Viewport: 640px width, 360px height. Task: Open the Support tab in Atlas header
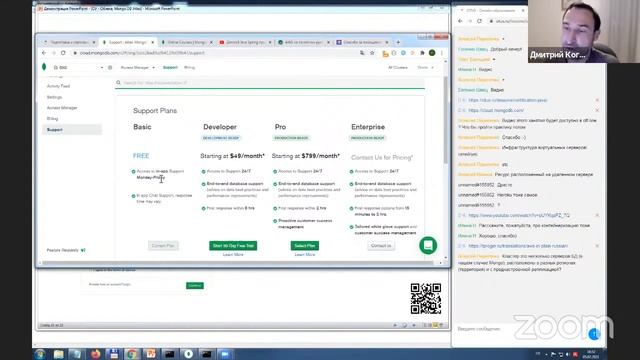point(170,67)
